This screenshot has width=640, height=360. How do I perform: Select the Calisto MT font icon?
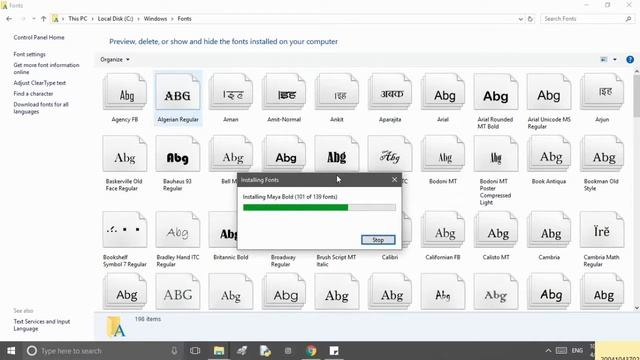(496, 230)
